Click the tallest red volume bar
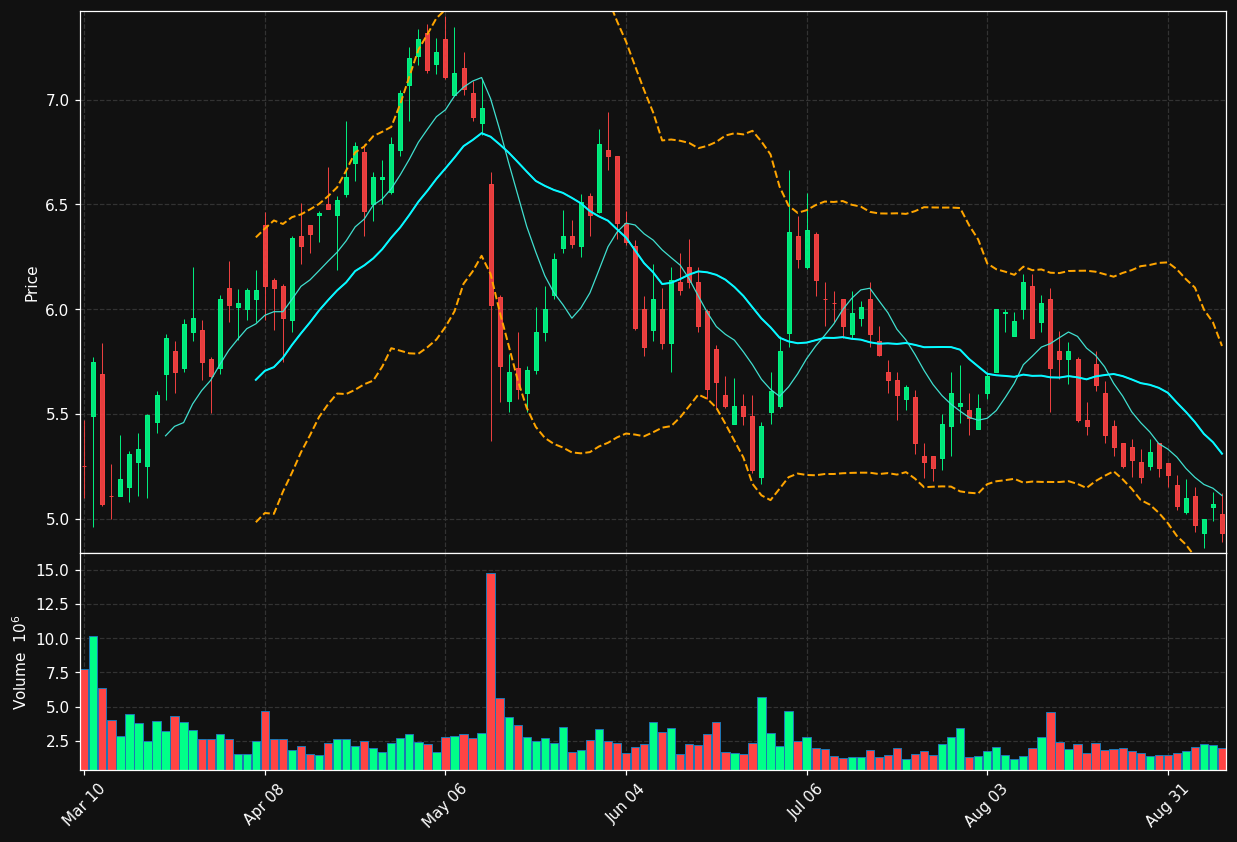Image resolution: width=1237 pixels, height=842 pixels. (x=491, y=671)
